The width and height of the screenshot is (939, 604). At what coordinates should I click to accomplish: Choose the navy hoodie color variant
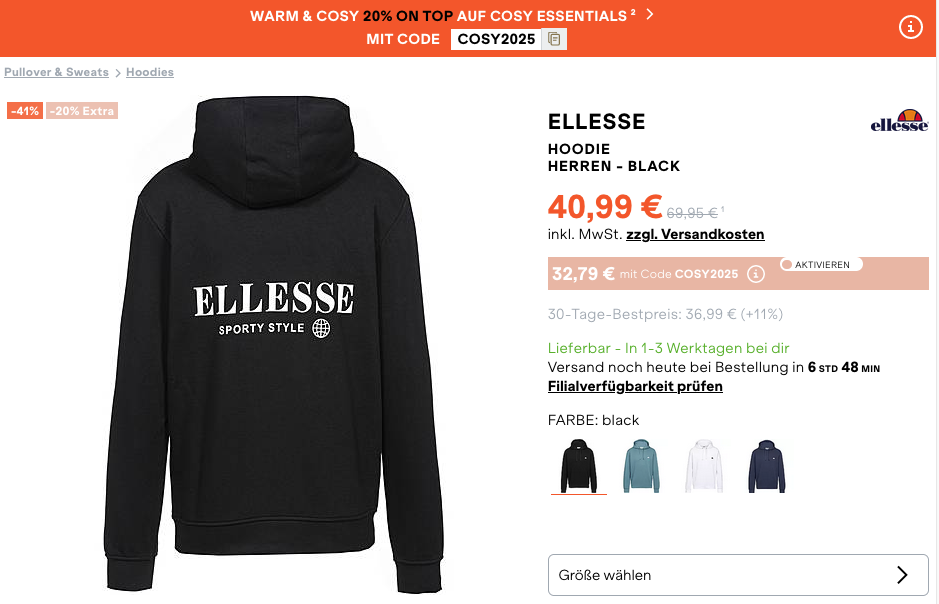[767, 465]
